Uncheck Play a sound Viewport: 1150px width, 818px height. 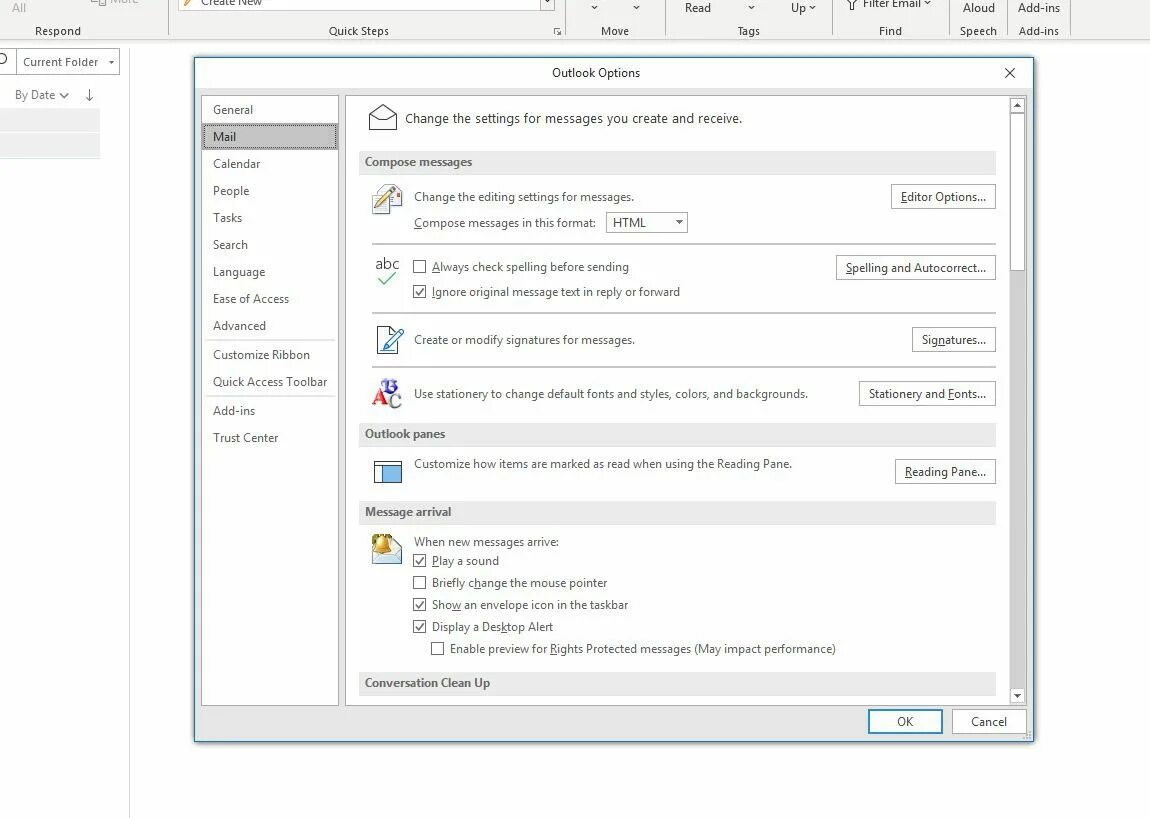pos(420,561)
